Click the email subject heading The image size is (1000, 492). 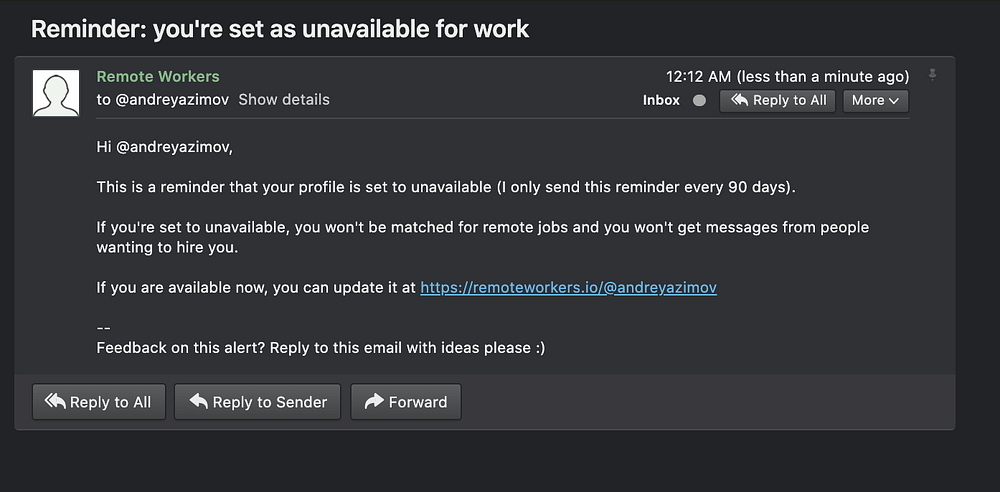pyautogui.click(x=280, y=28)
